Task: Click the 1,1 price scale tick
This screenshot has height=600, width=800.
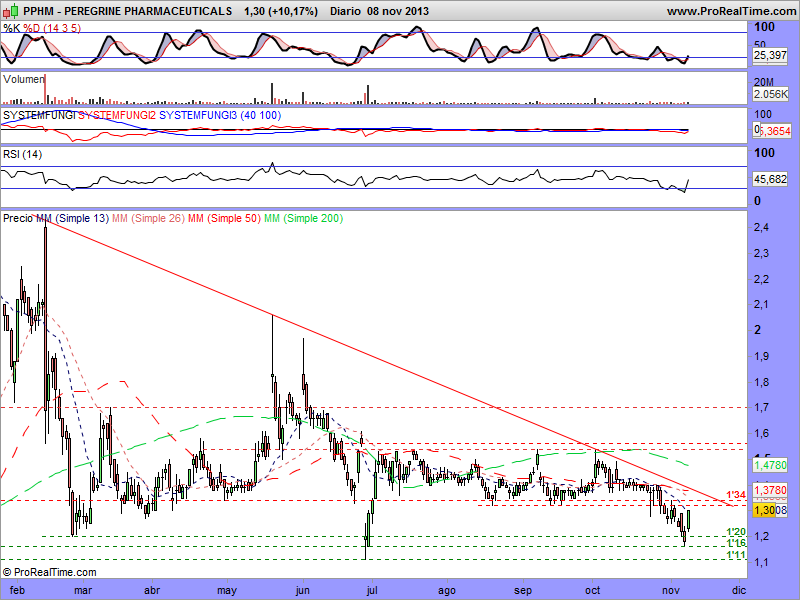Action: point(761,562)
